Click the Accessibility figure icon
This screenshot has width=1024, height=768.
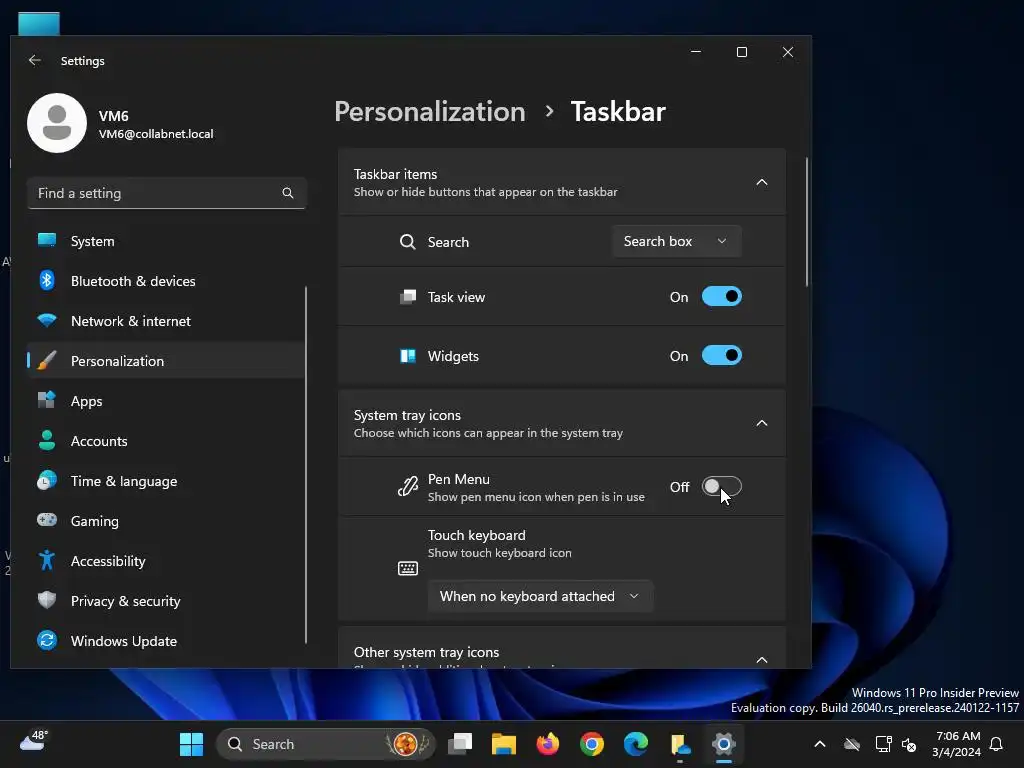[x=46, y=560]
